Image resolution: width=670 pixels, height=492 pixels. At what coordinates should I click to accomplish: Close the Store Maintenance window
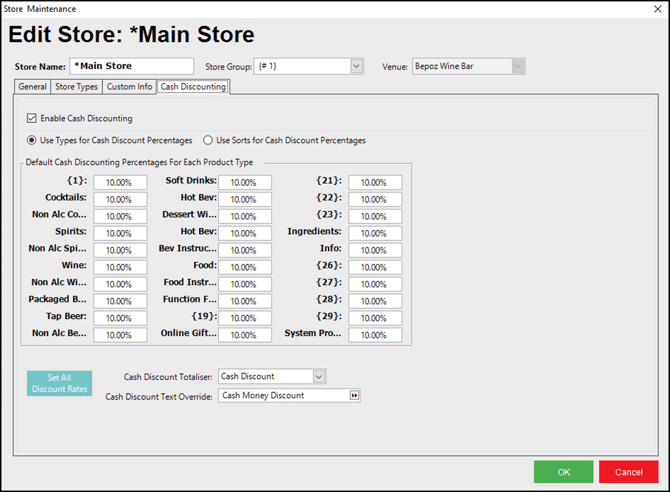click(x=657, y=9)
